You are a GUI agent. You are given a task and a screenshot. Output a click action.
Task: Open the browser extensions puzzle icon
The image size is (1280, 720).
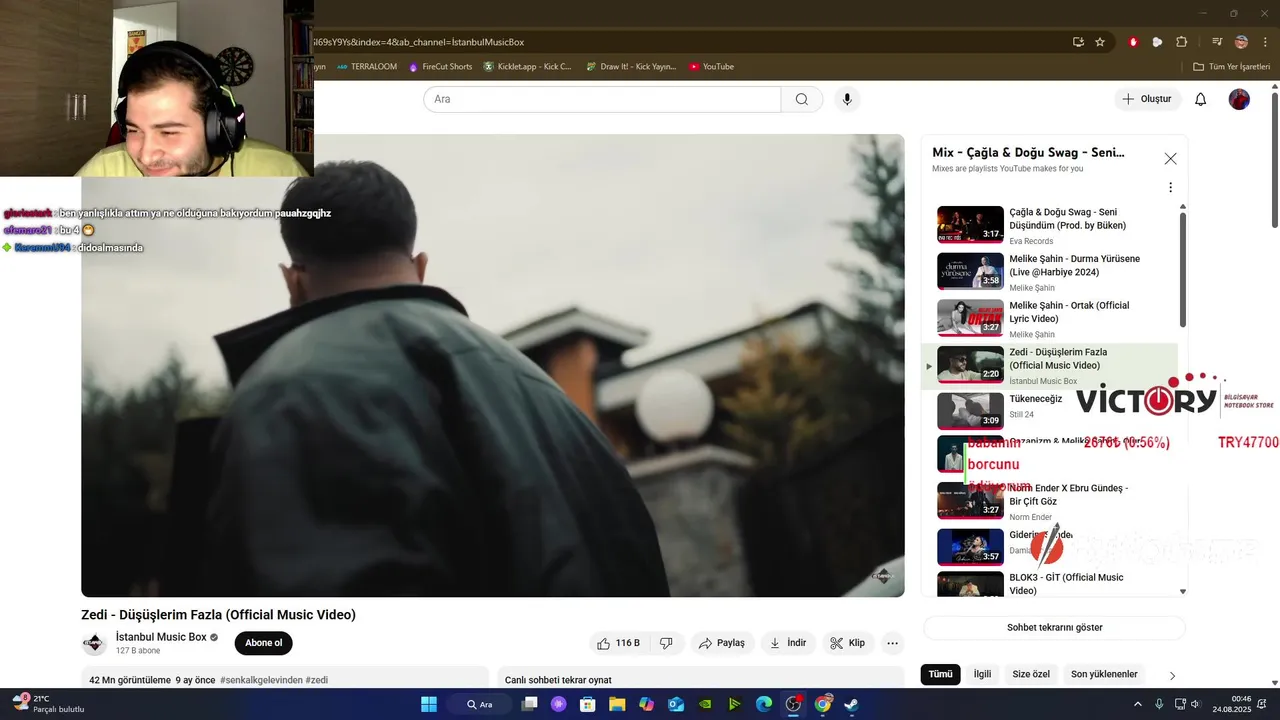1181,42
